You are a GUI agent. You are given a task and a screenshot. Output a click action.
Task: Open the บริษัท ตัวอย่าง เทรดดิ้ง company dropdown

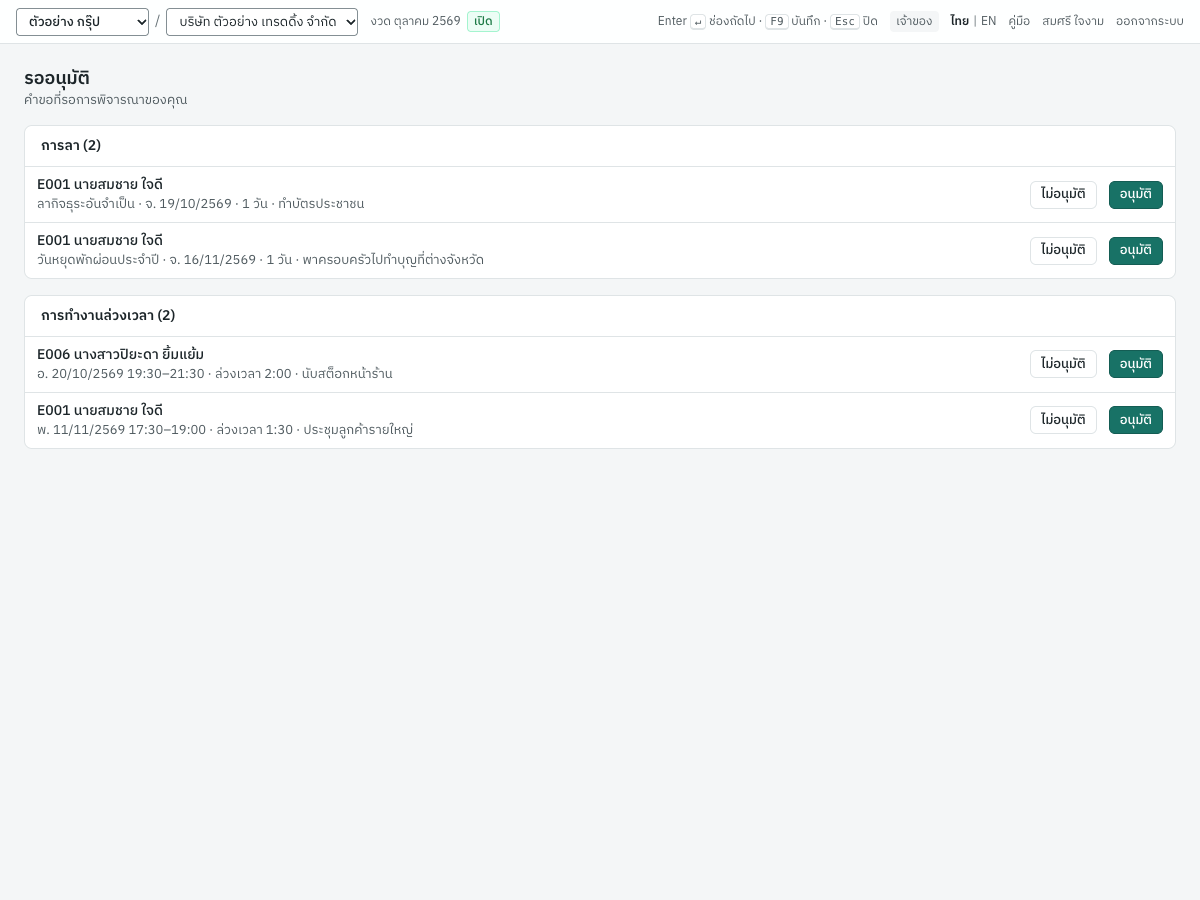pos(262,22)
